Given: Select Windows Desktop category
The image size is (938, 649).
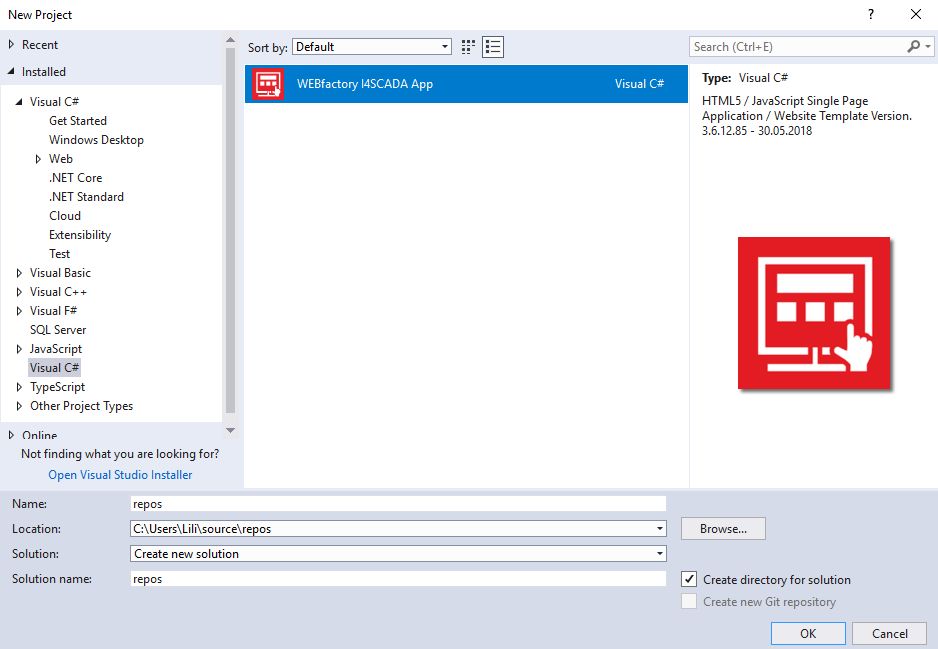Looking at the screenshot, I should click(x=96, y=140).
